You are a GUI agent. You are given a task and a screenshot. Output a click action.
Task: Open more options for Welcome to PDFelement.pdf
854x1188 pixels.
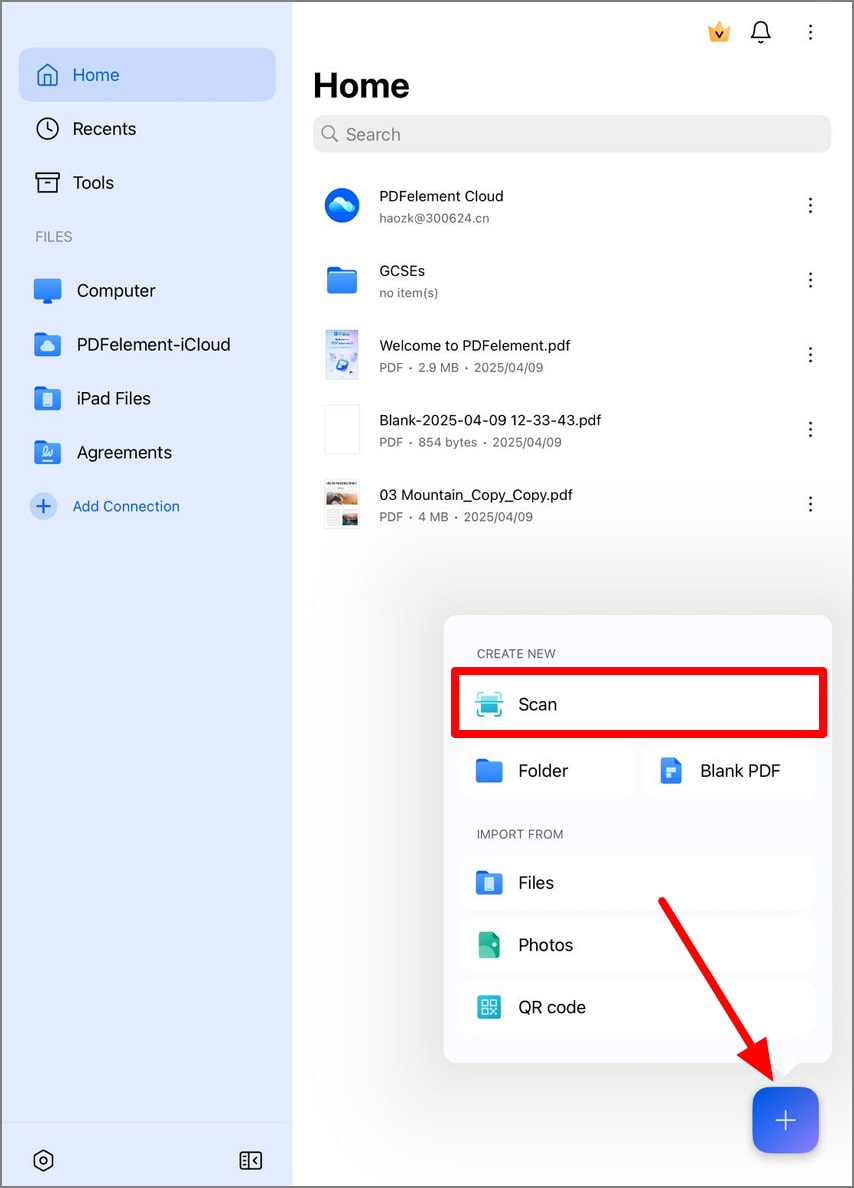(810, 355)
